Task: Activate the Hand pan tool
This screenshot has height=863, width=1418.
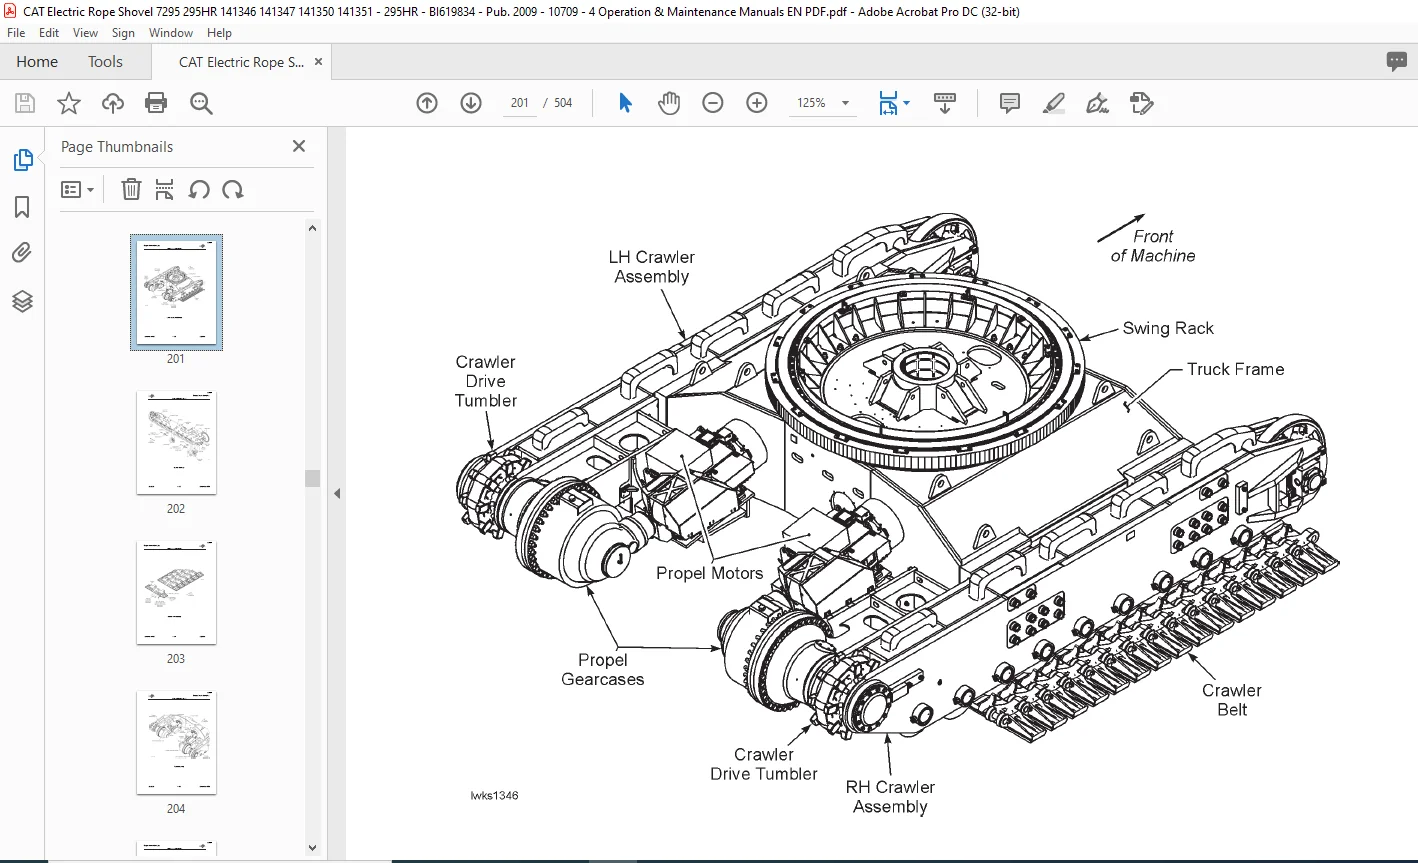Action: pos(669,103)
